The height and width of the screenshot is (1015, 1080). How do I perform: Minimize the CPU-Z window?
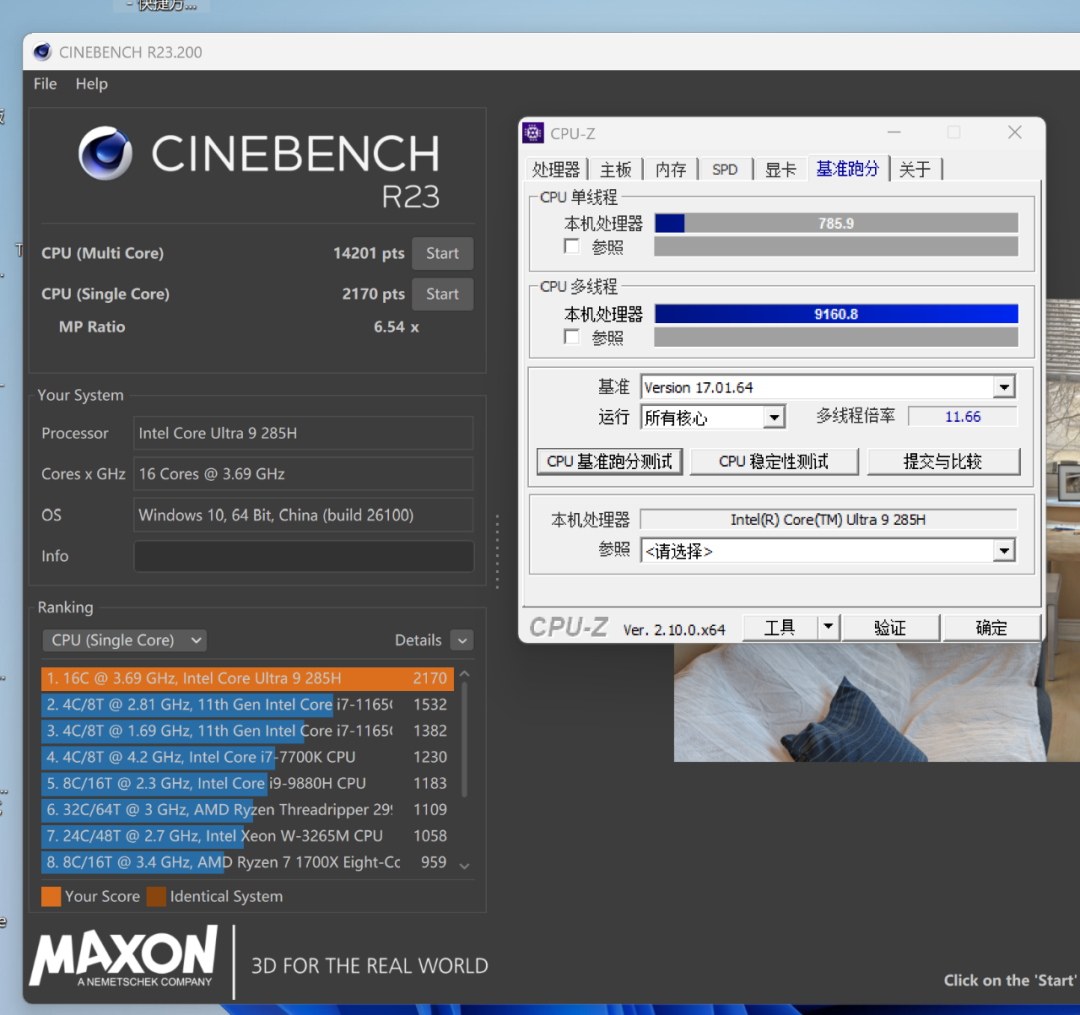894,132
